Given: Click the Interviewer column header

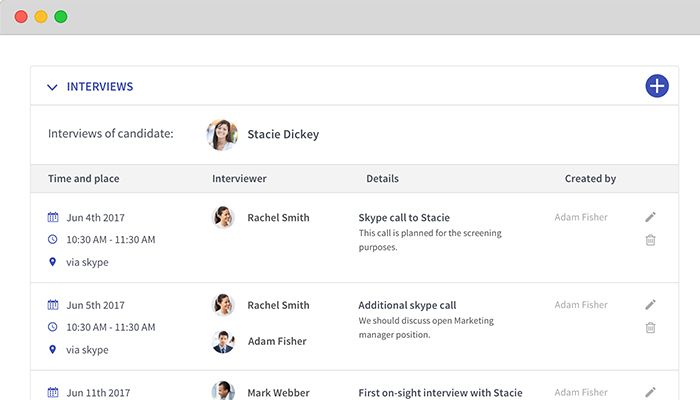Looking at the screenshot, I should click(239, 179).
